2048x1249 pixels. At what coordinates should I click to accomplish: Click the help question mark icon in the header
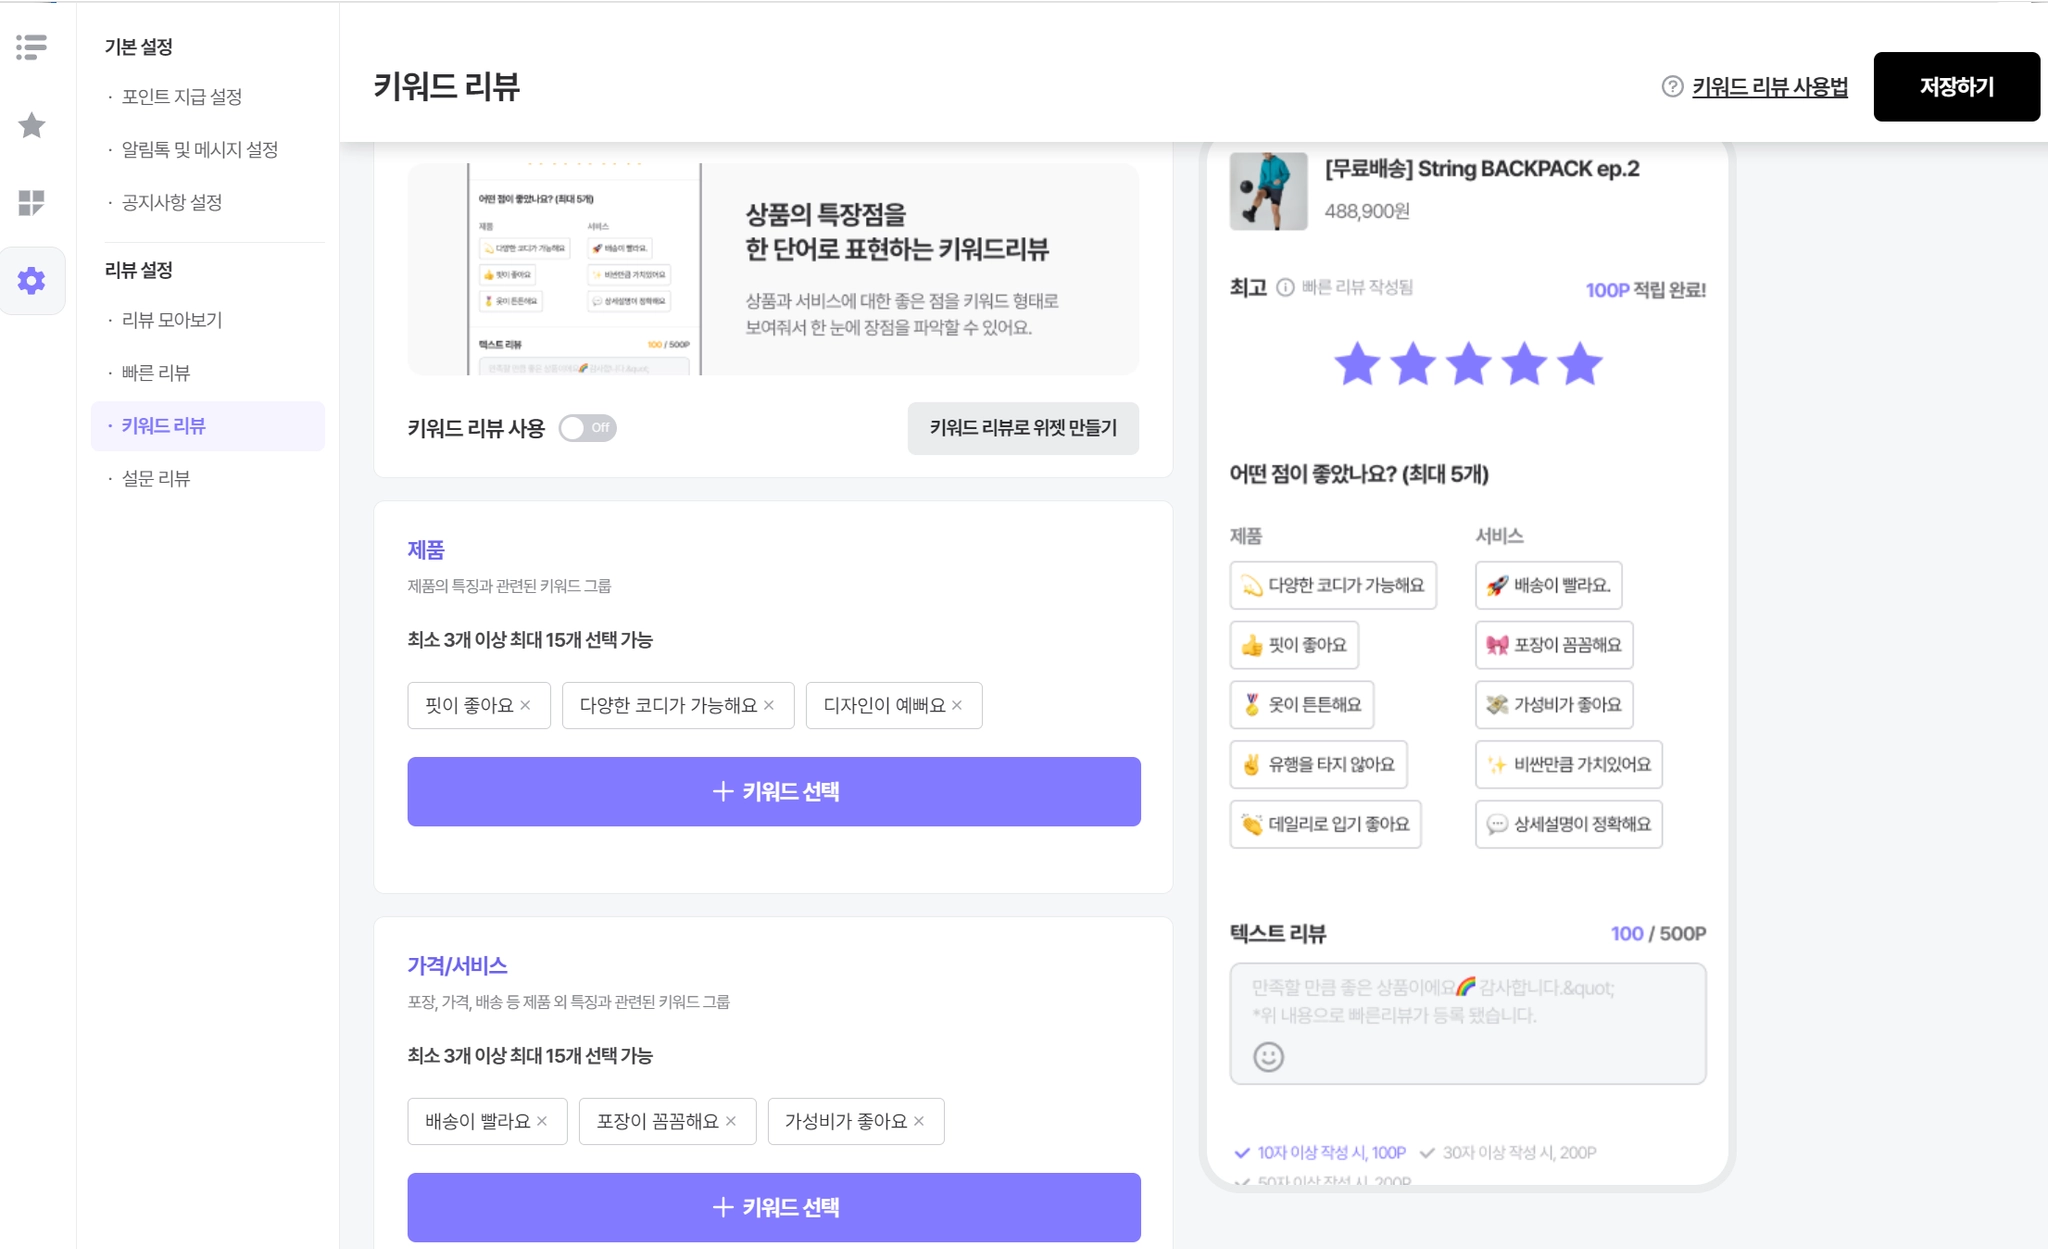tap(1672, 87)
